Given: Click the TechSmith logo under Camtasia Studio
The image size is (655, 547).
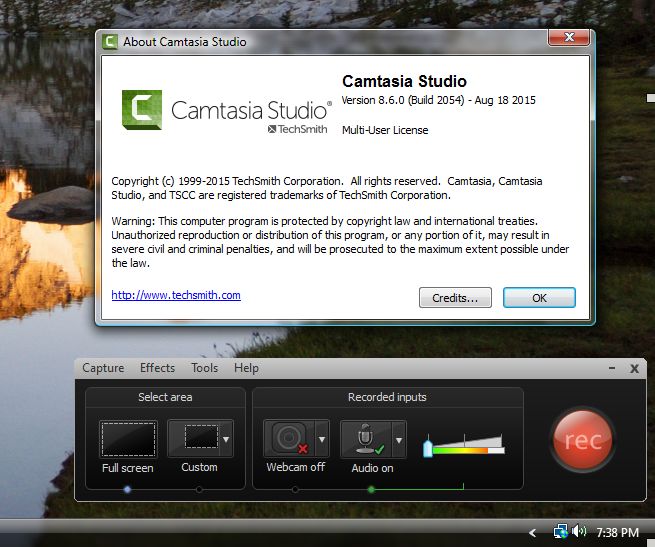Looking at the screenshot, I should click(x=297, y=129).
